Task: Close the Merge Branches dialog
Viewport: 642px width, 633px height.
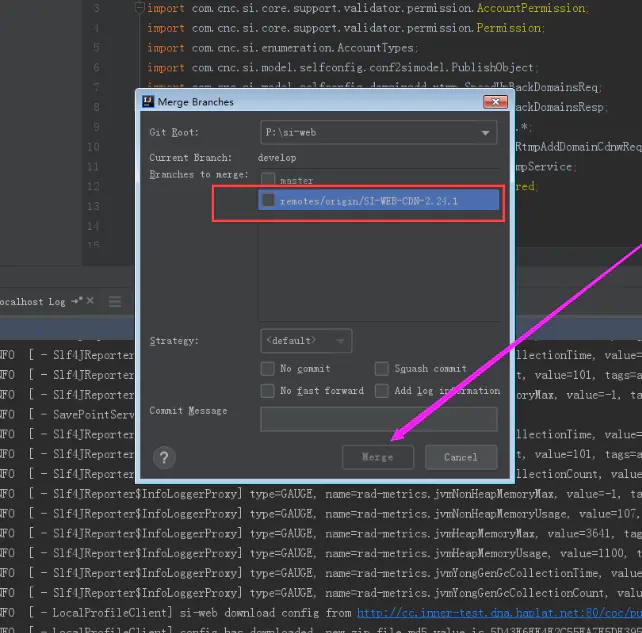Action: coord(495,102)
